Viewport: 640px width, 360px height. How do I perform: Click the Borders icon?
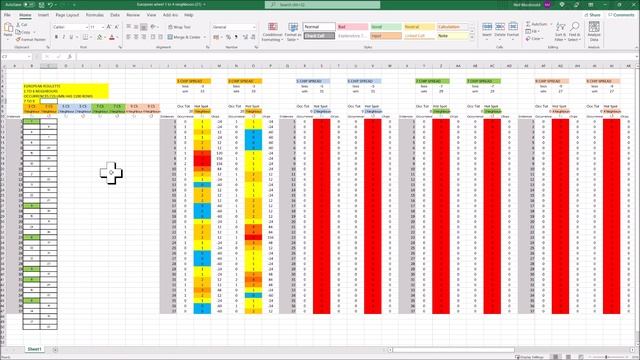(x=85, y=37)
